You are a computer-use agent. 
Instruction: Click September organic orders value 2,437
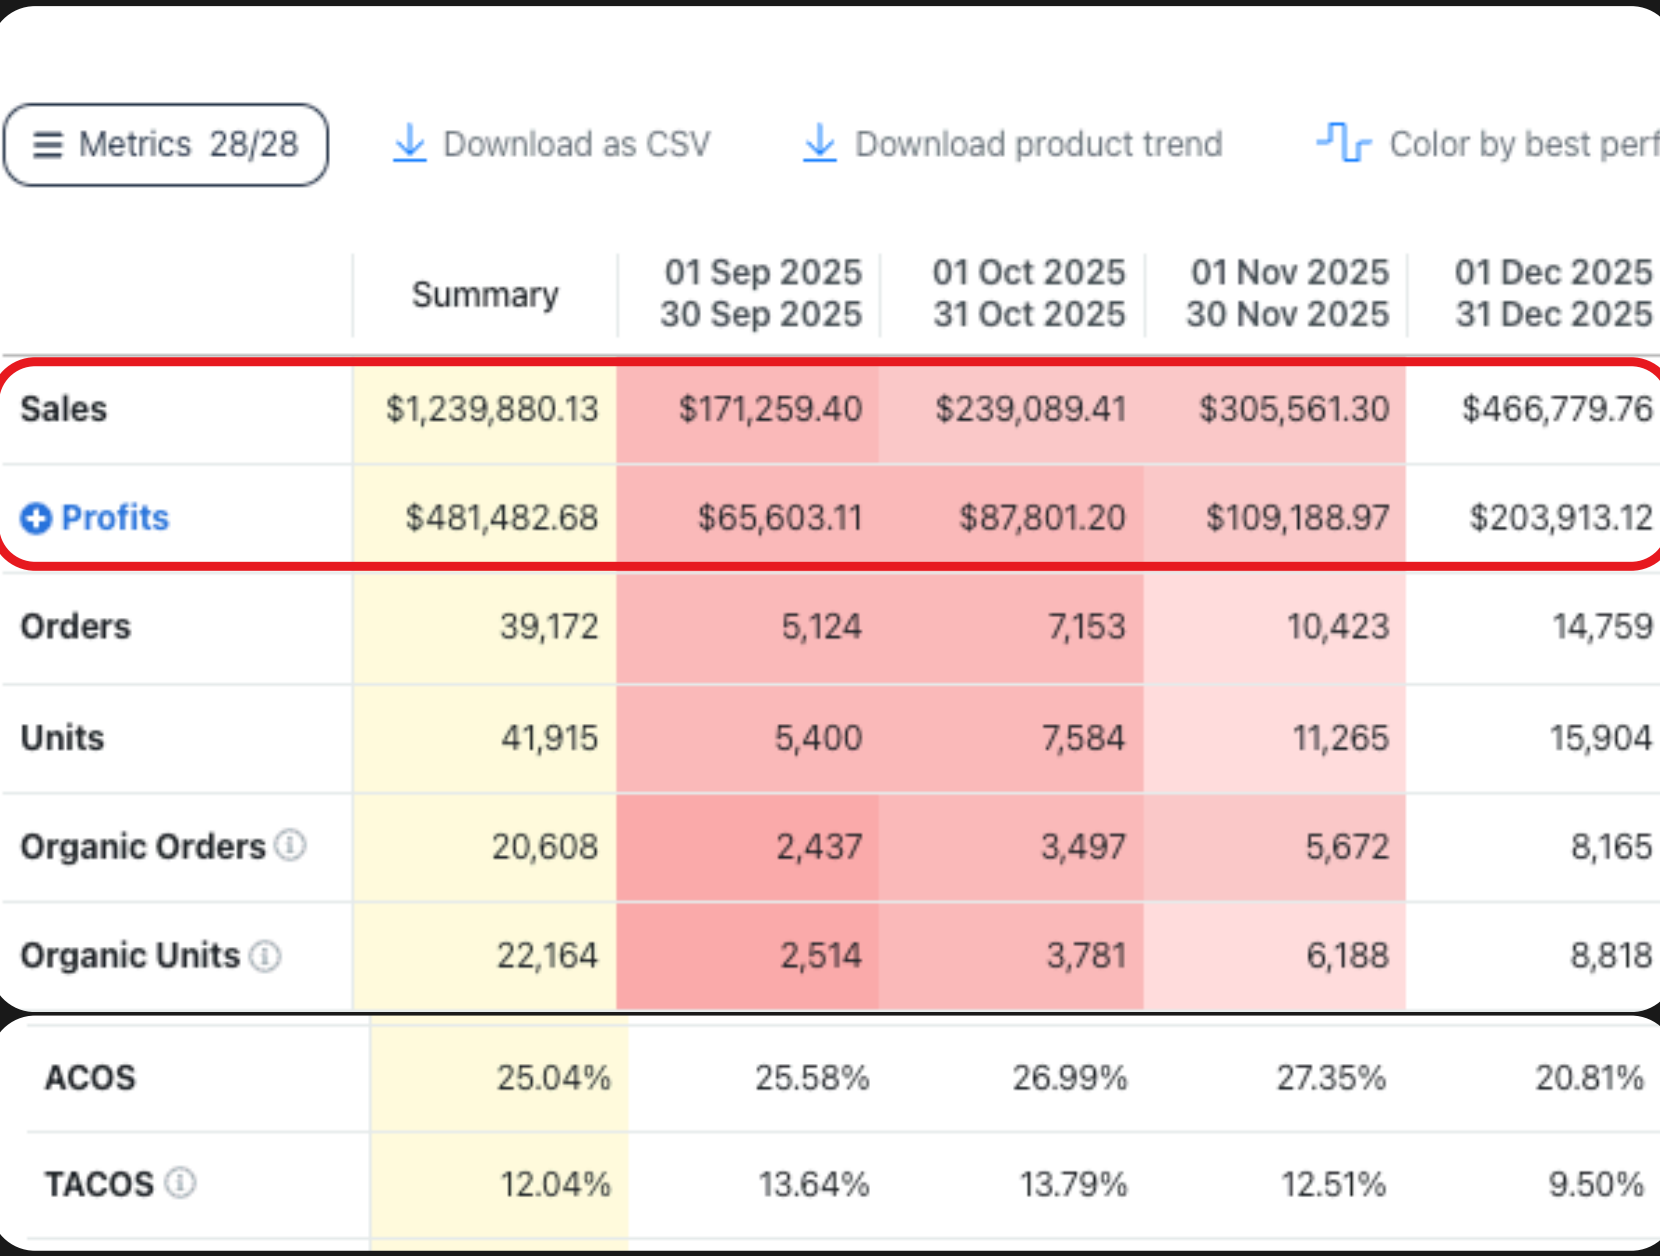(820, 847)
